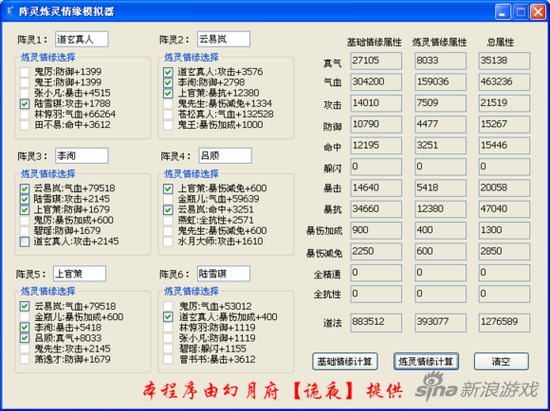The height and width of the screenshot is (411, 550).
Task: Click 暴伤减免 base field showing 2250
Action: point(376,251)
